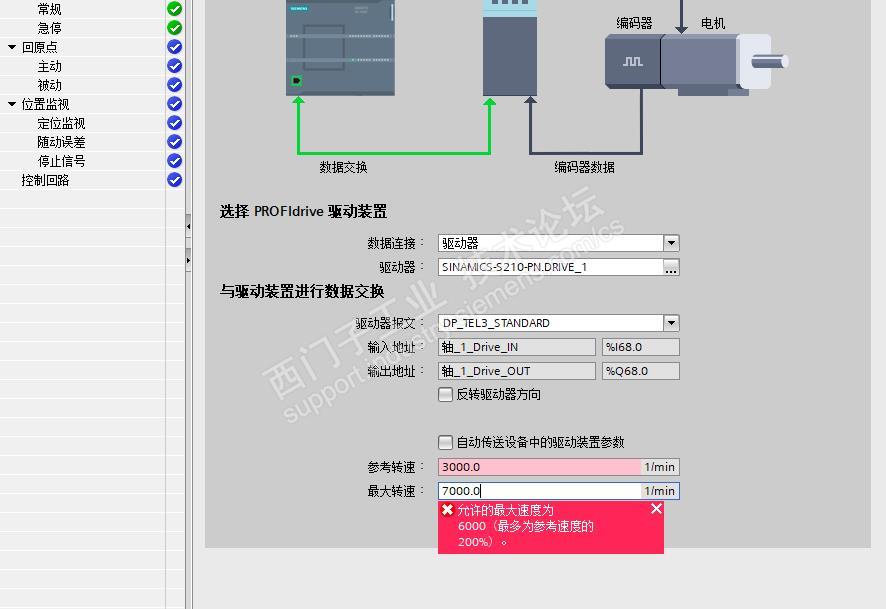Enable 反转驱动器方向 checkbox
886x609 pixels.
pos(445,394)
